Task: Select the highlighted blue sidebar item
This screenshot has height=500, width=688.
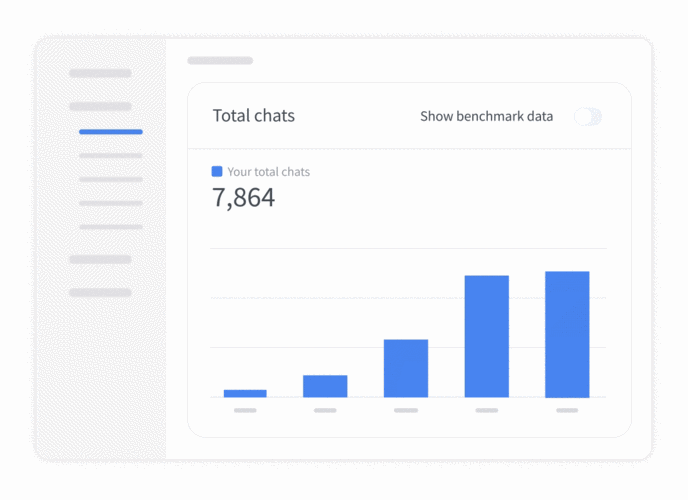Action: point(111,132)
